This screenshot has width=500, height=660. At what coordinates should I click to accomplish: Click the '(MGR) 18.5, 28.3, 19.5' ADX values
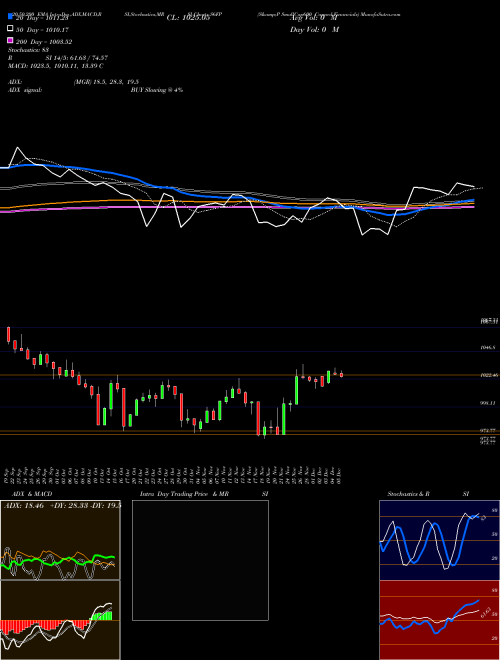[x=106, y=82]
